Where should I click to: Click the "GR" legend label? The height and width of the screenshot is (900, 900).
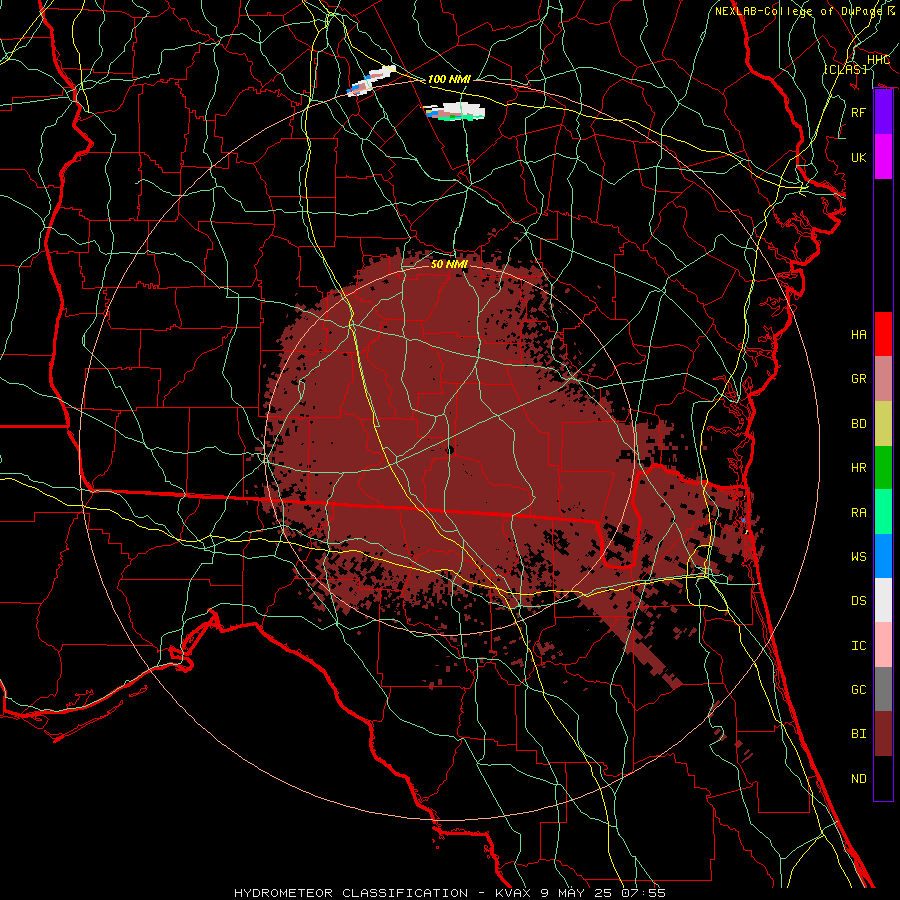tap(859, 379)
